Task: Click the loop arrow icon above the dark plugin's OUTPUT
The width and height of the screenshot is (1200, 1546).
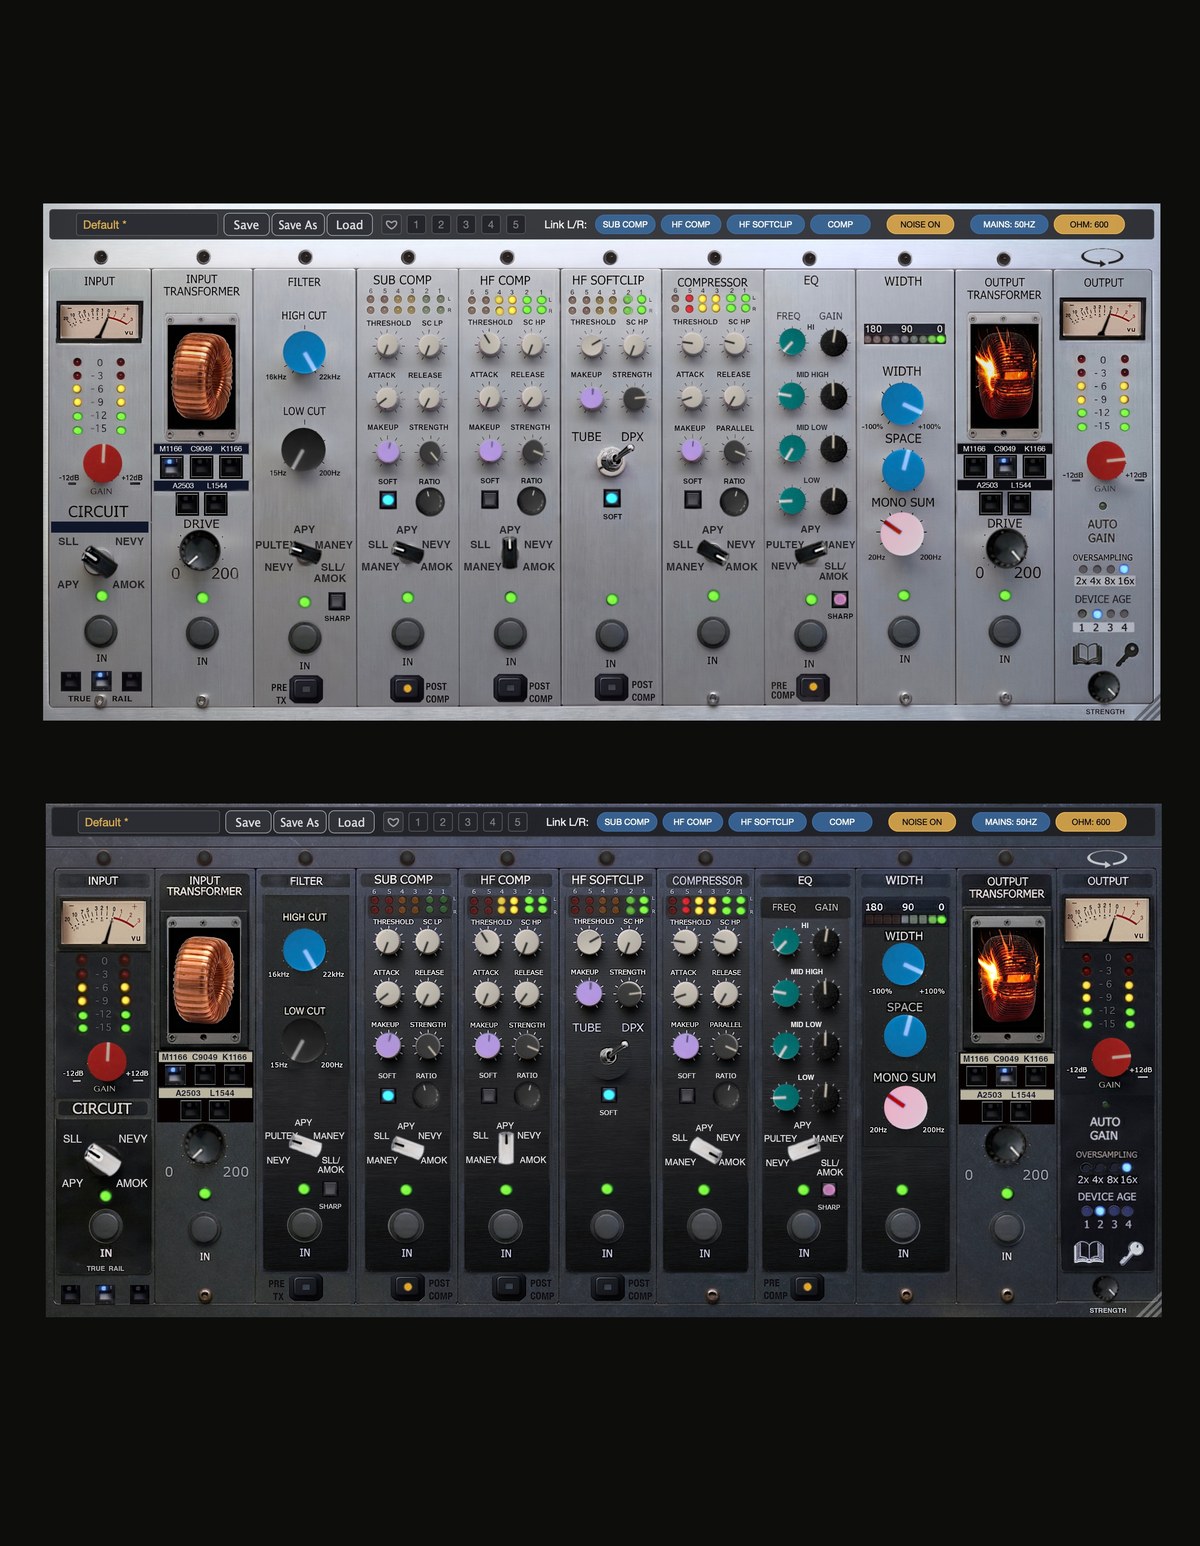Action: click(x=1107, y=858)
